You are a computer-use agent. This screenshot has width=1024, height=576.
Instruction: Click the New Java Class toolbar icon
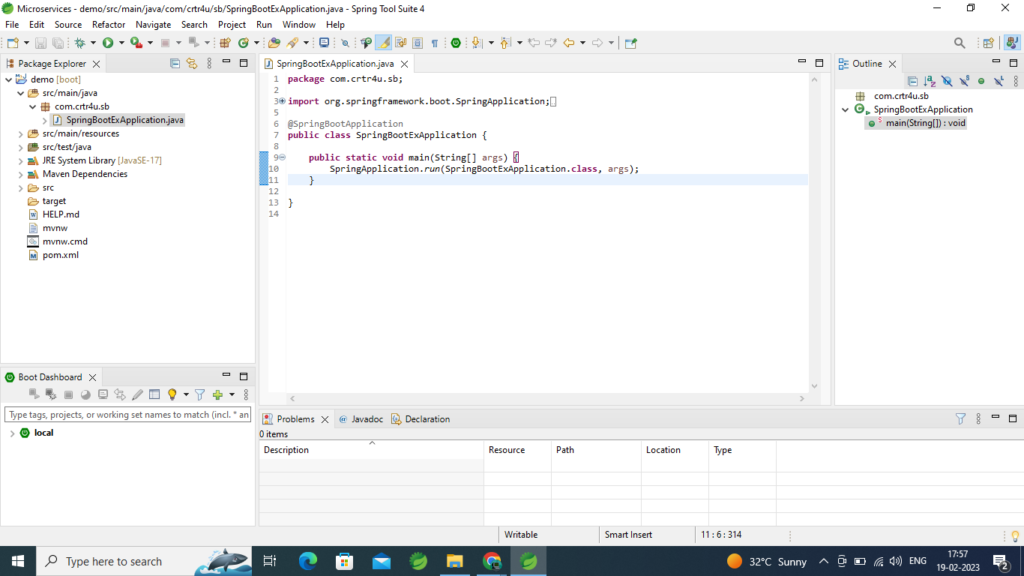(x=244, y=43)
